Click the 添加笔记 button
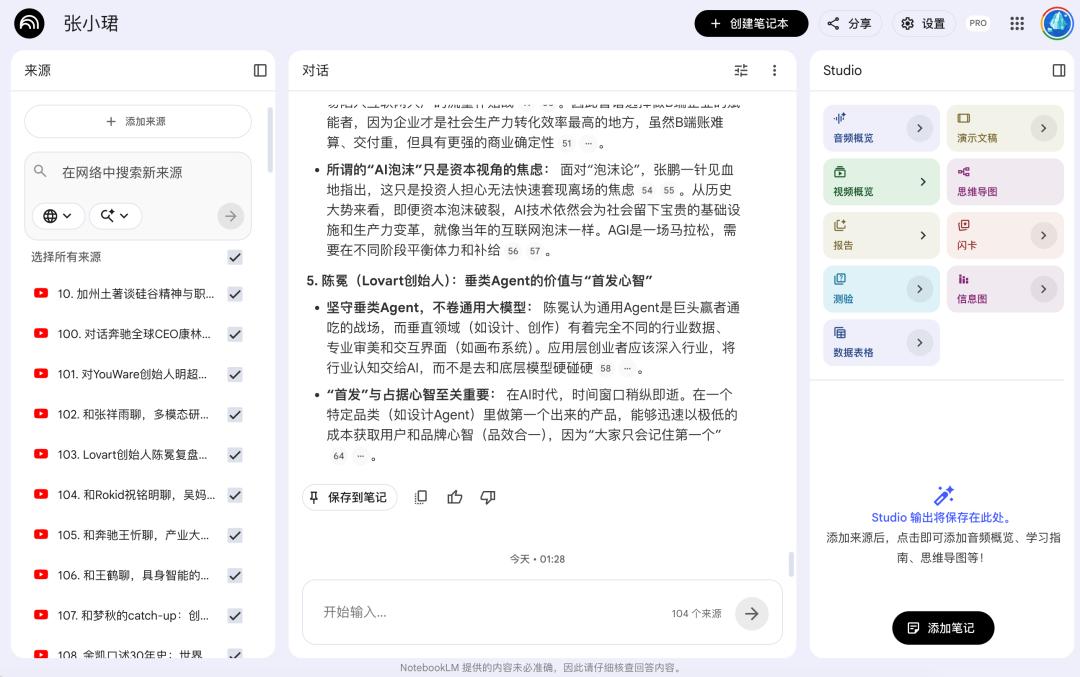This screenshot has width=1080, height=677. tap(943, 628)
